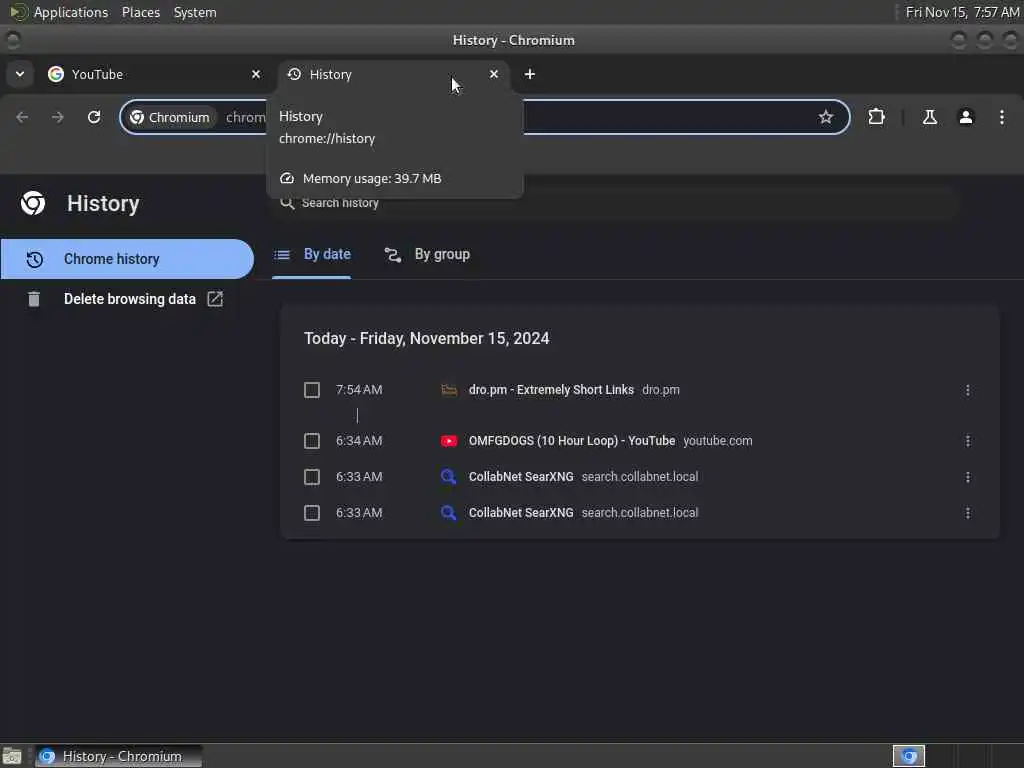
Task: Select the History tab
Action: pyautogui.click(x=394, y=74)
